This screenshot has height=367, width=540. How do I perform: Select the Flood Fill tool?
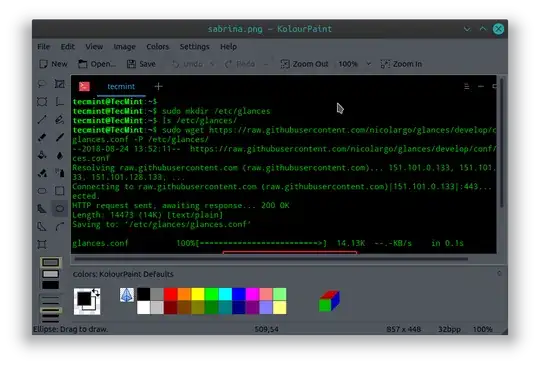(x=42, y=155)
